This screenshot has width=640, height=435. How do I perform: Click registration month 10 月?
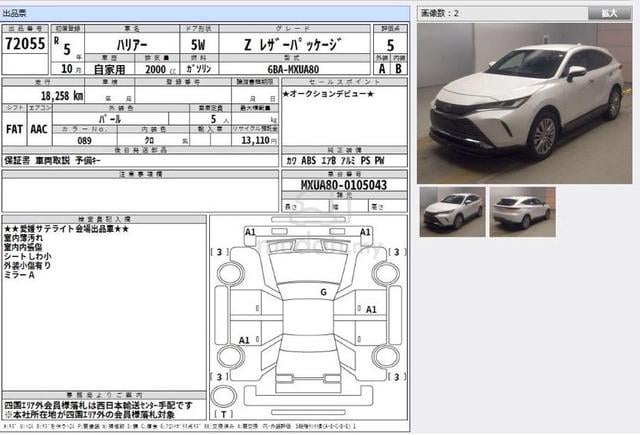(x=71, y=69)
